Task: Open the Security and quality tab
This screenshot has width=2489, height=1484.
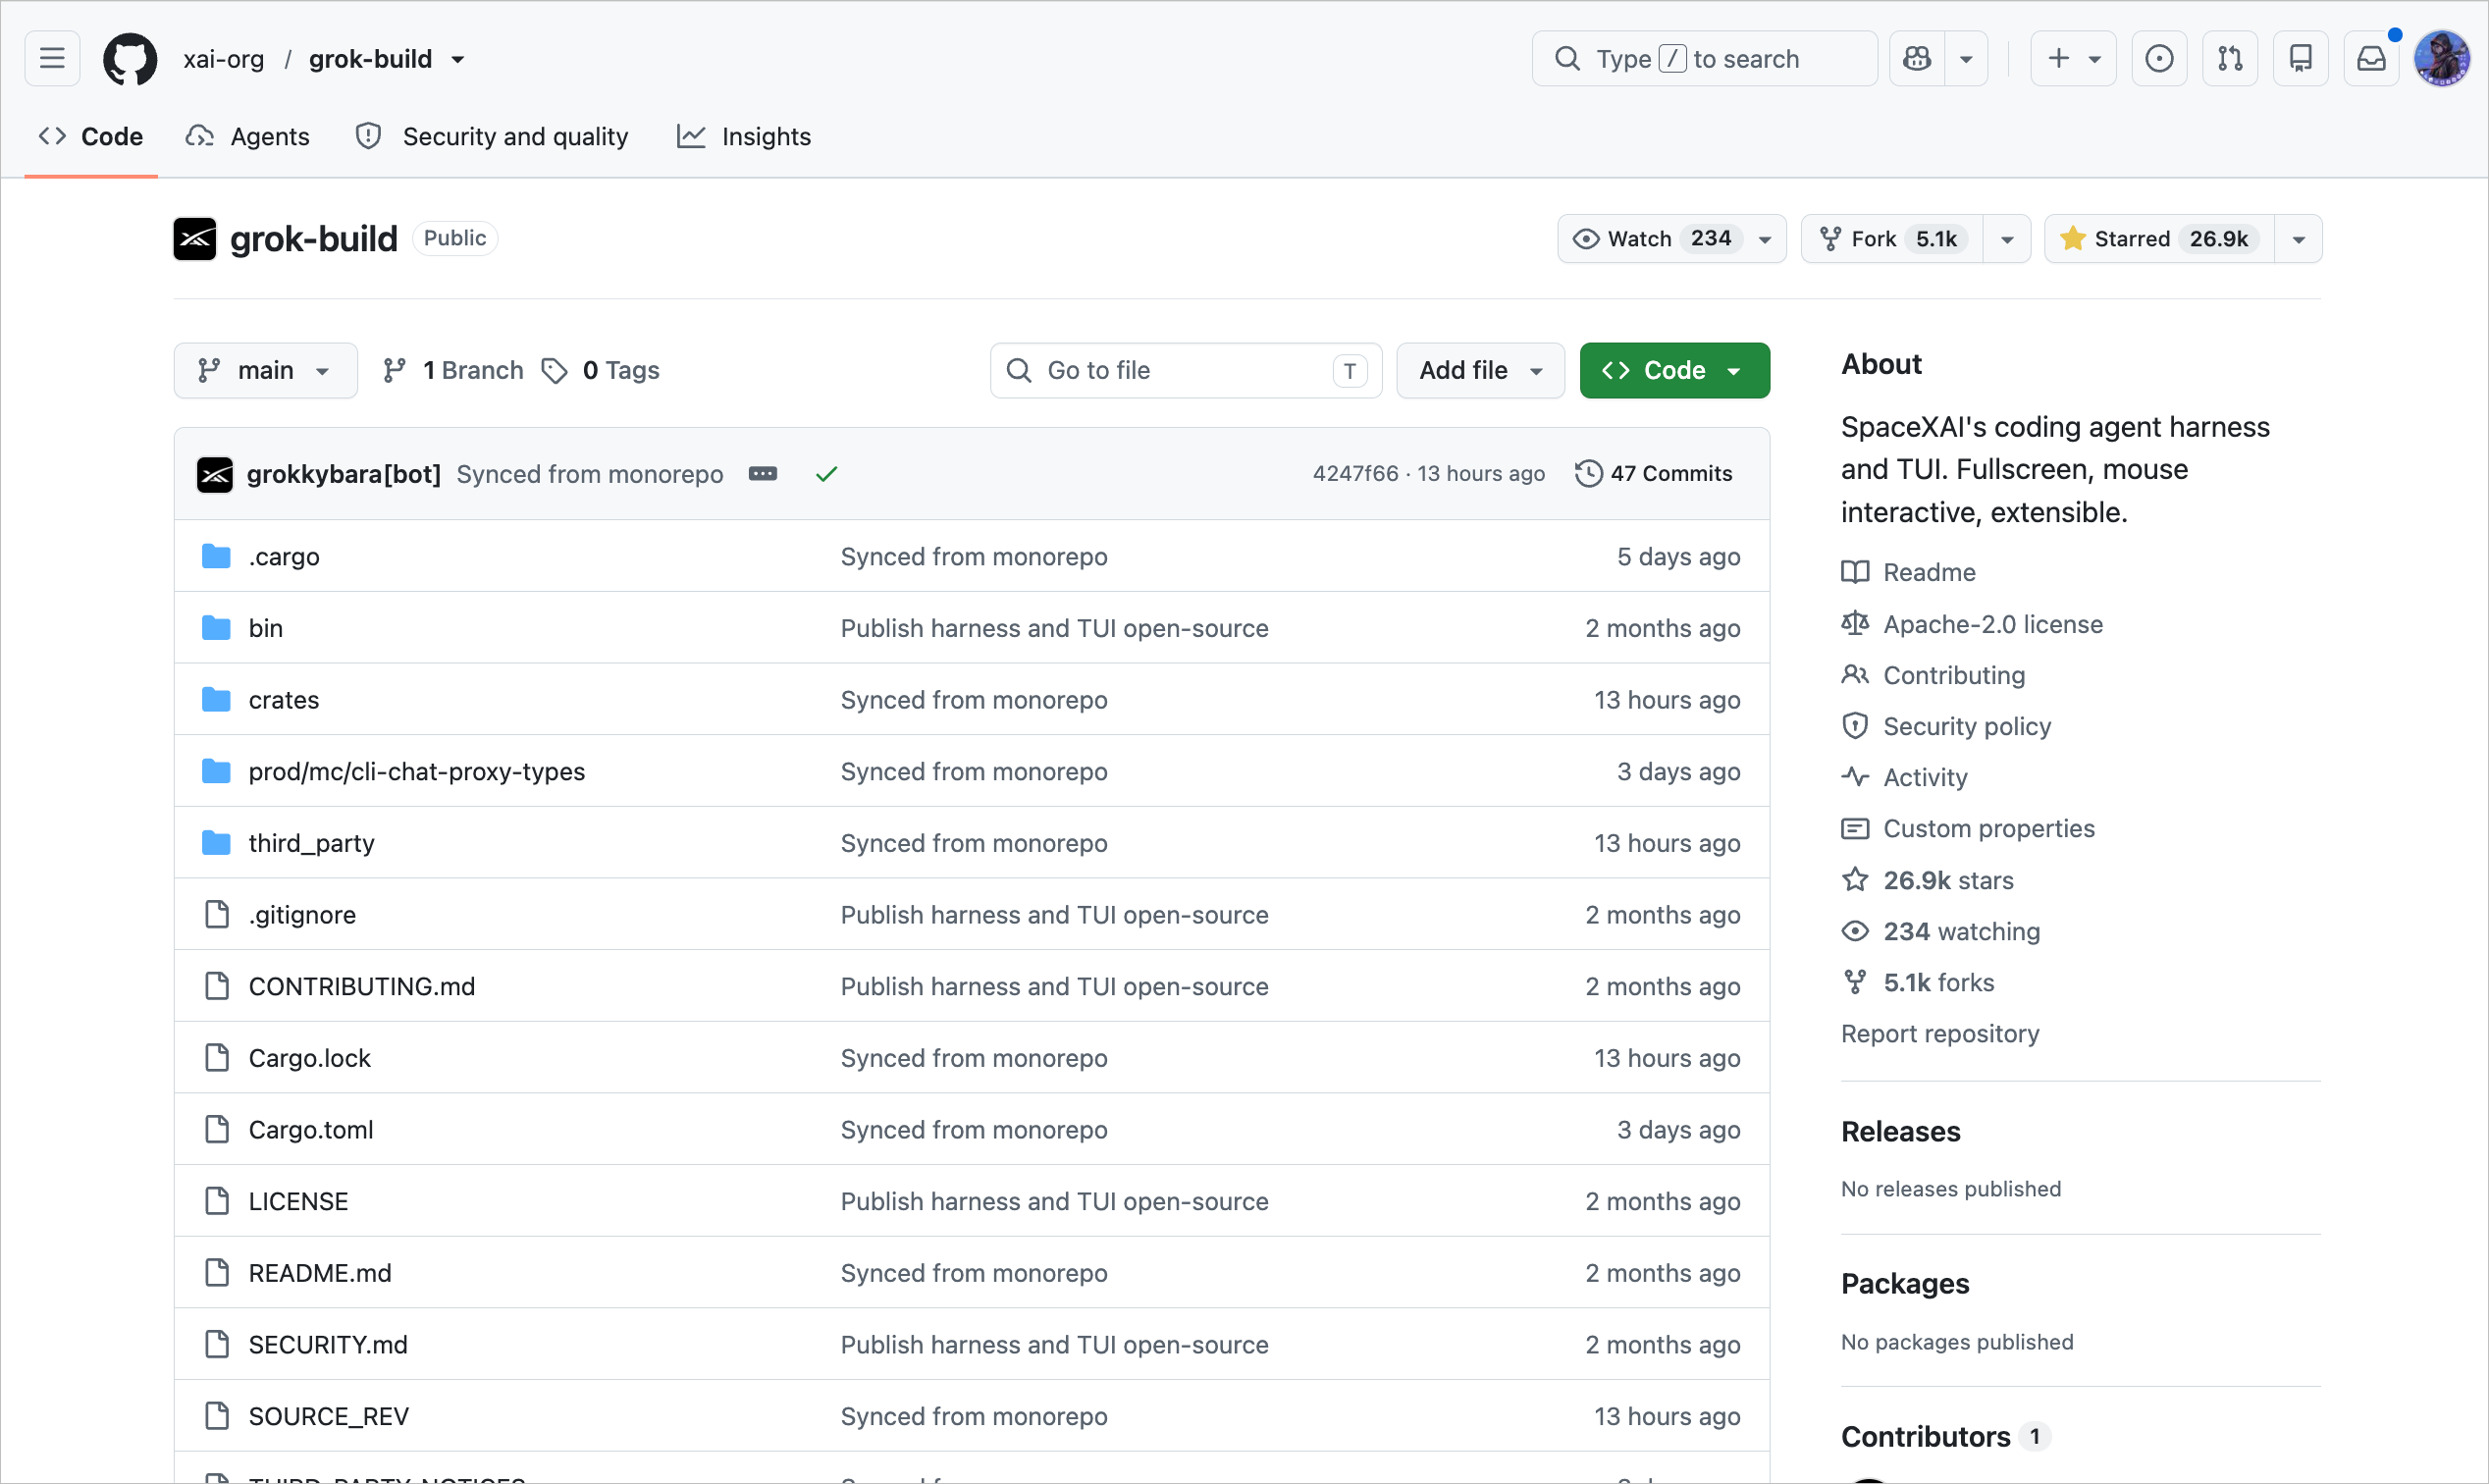Action: 492,137
